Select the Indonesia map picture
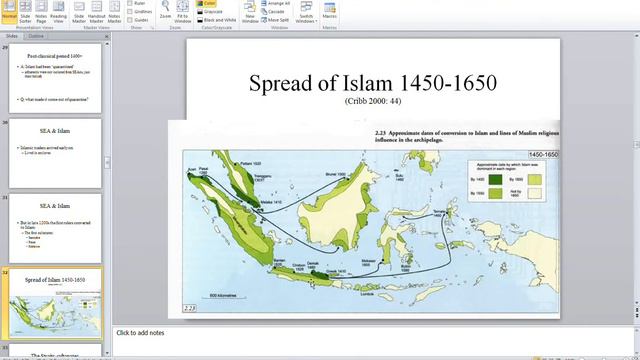Viewport: 640px width, 360px height. [364, 219]
